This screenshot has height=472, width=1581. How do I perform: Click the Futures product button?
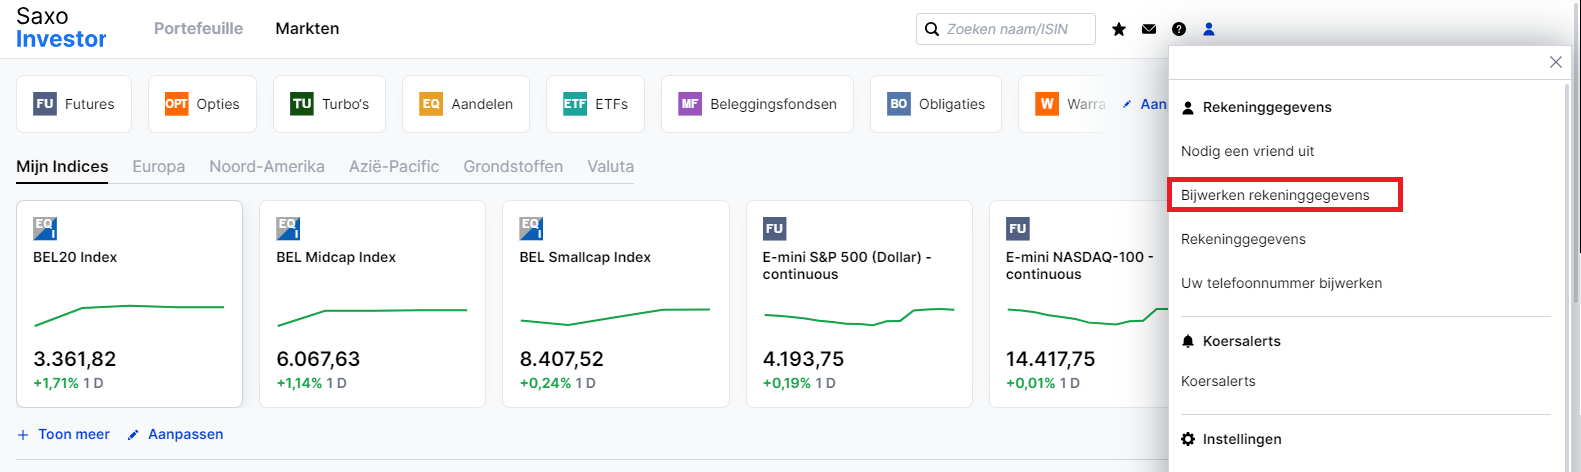pyautogui.click(x=74, y=104)
